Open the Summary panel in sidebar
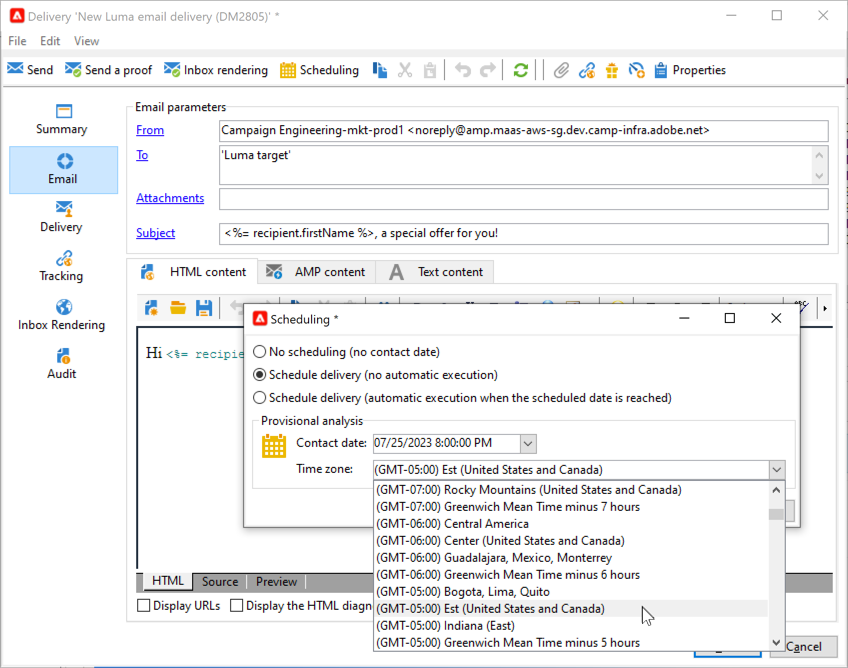This screenshot has width=848, height=668. click(62, 120)
